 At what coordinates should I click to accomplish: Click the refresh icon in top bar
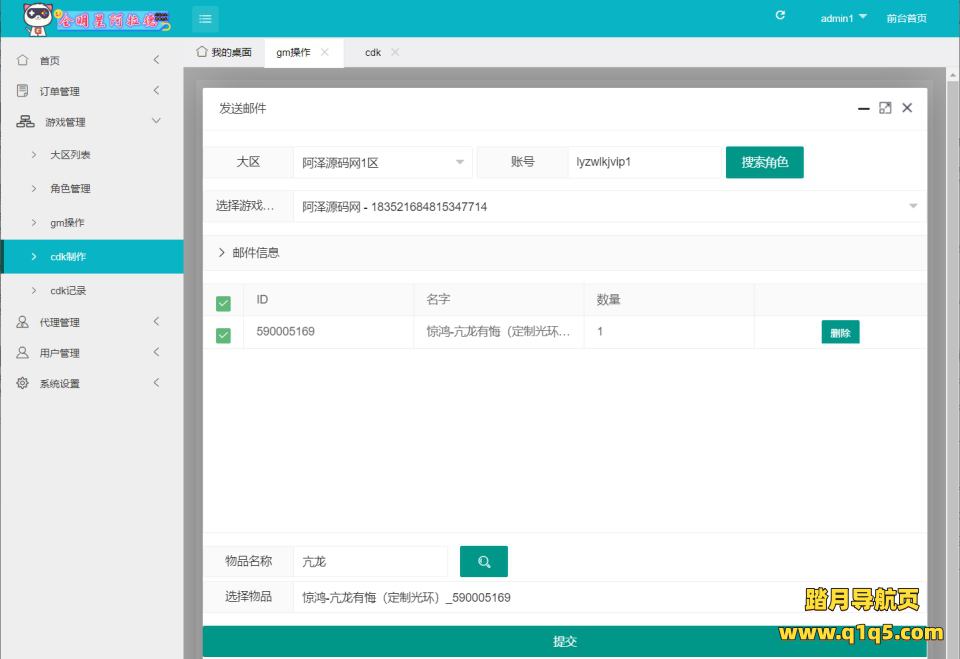[780, 16]
